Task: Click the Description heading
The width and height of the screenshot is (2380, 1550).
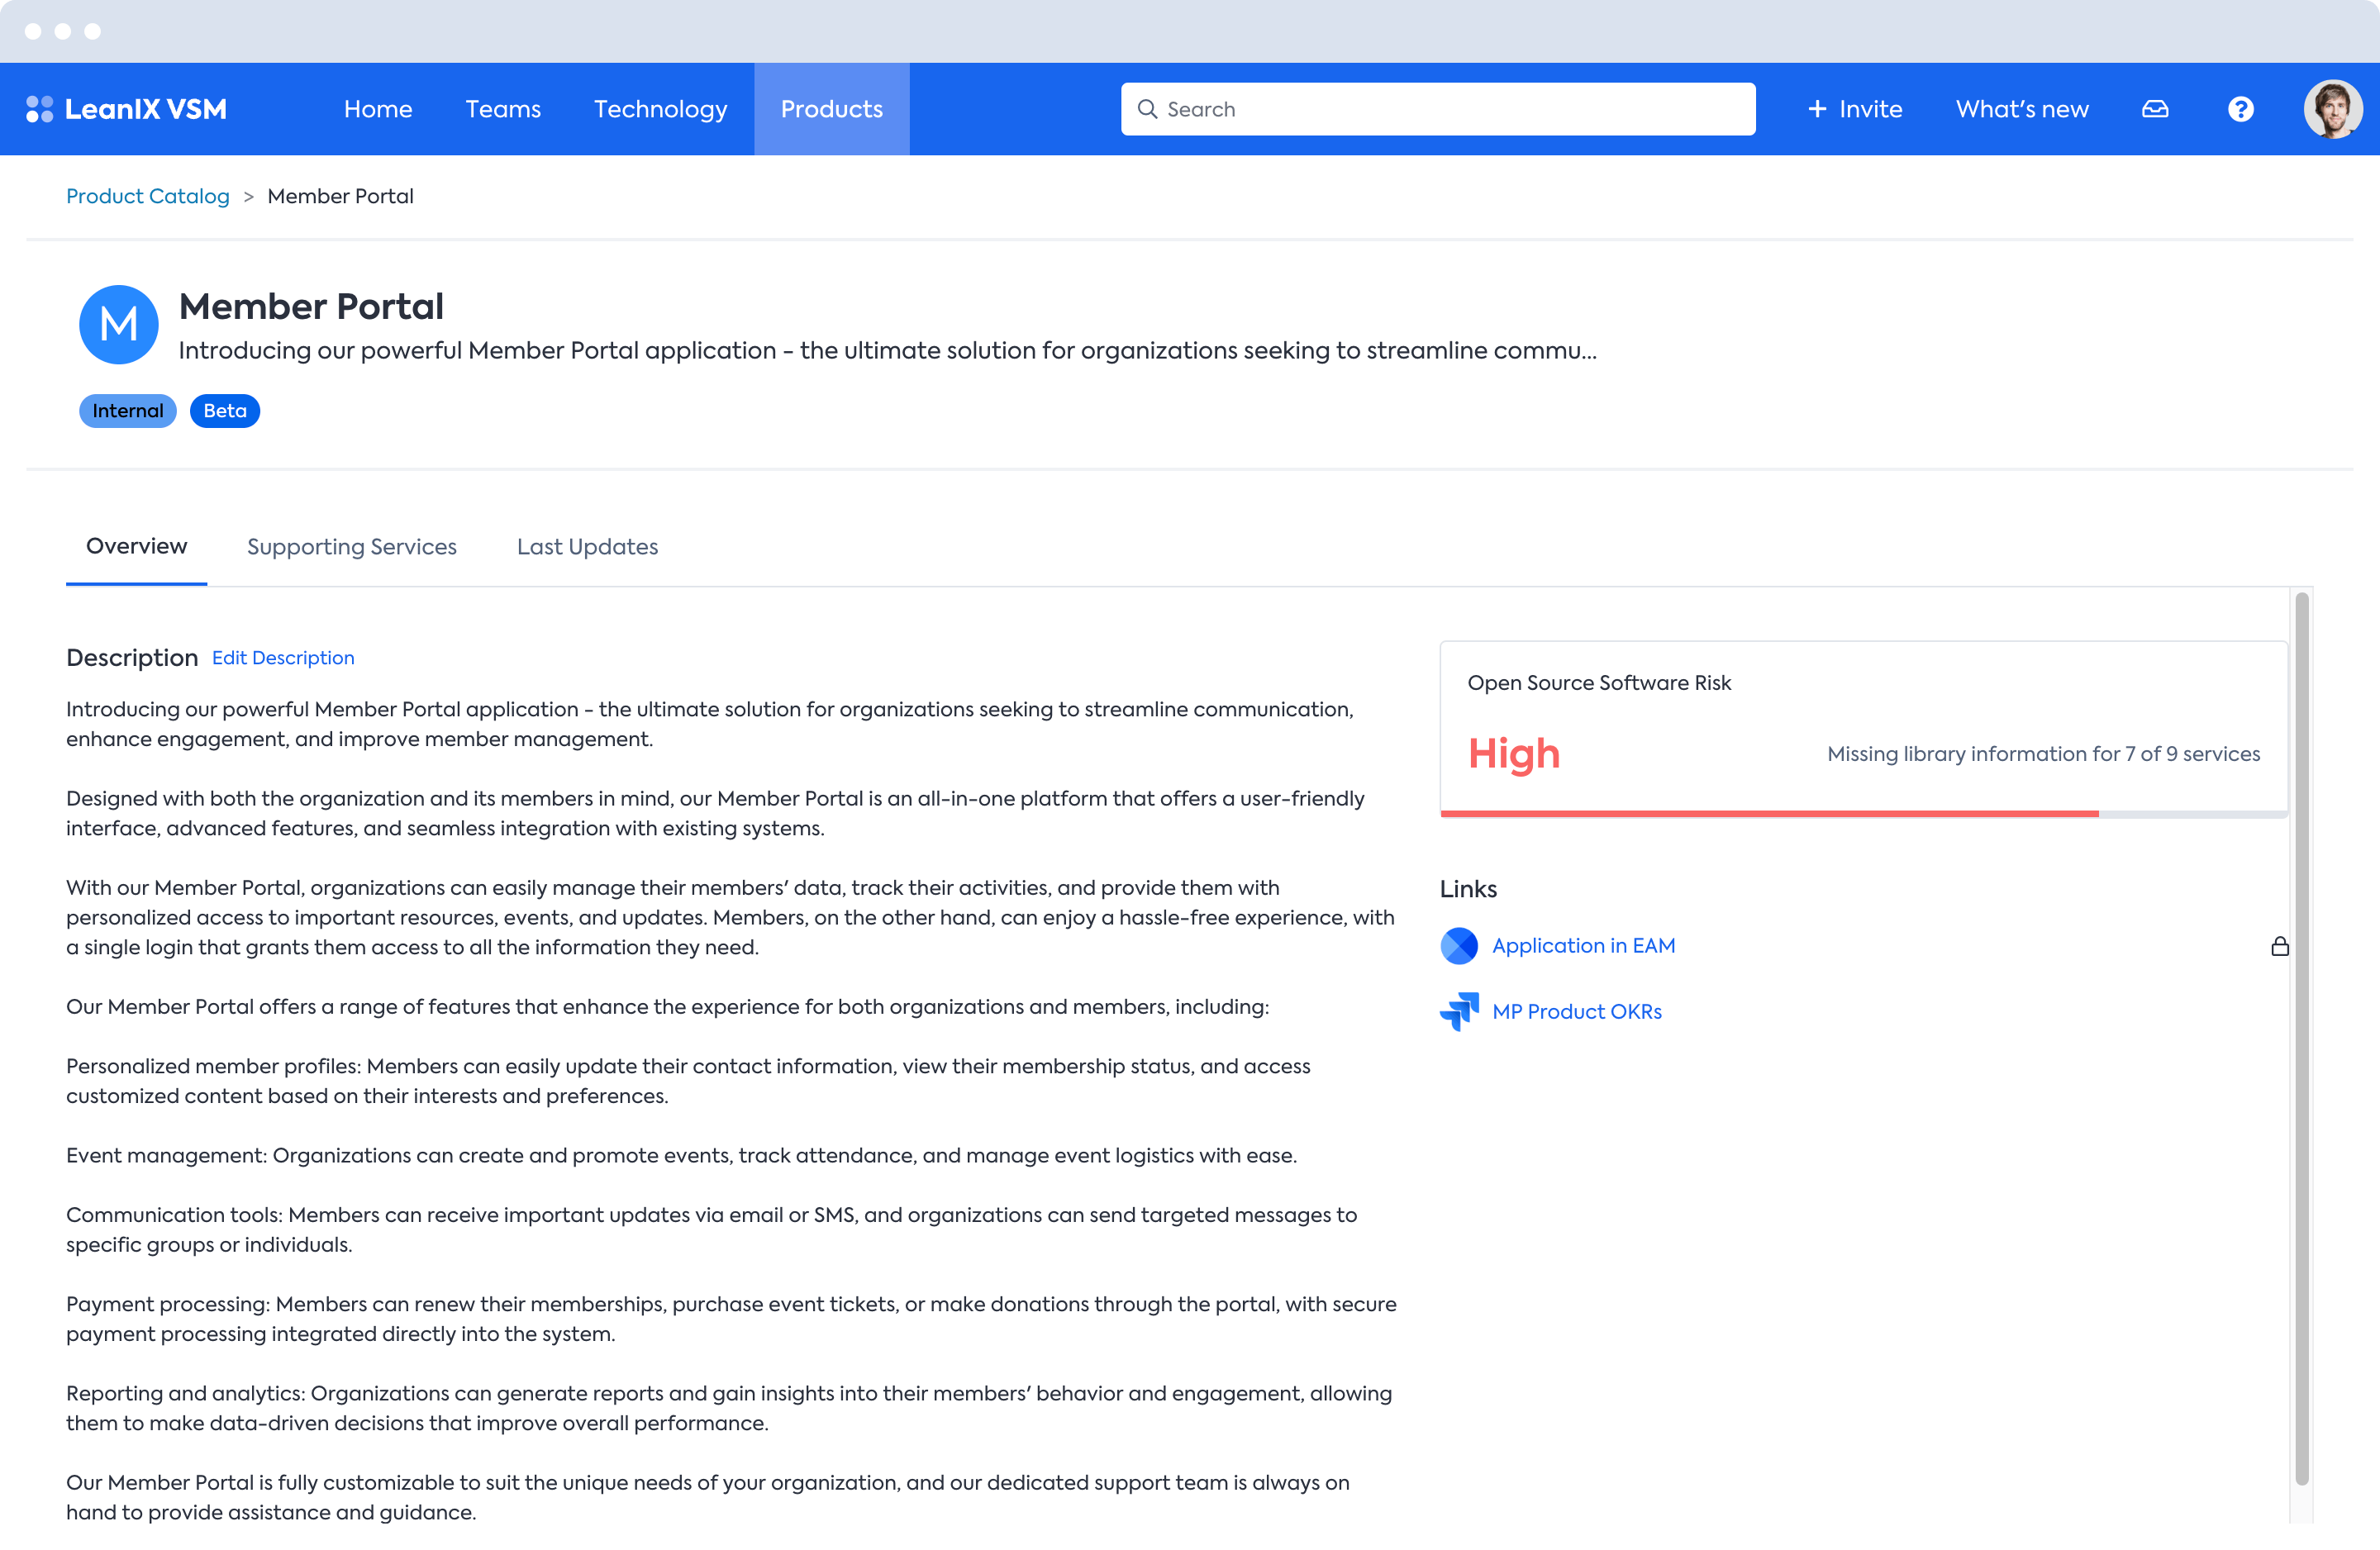Action: 132,658
